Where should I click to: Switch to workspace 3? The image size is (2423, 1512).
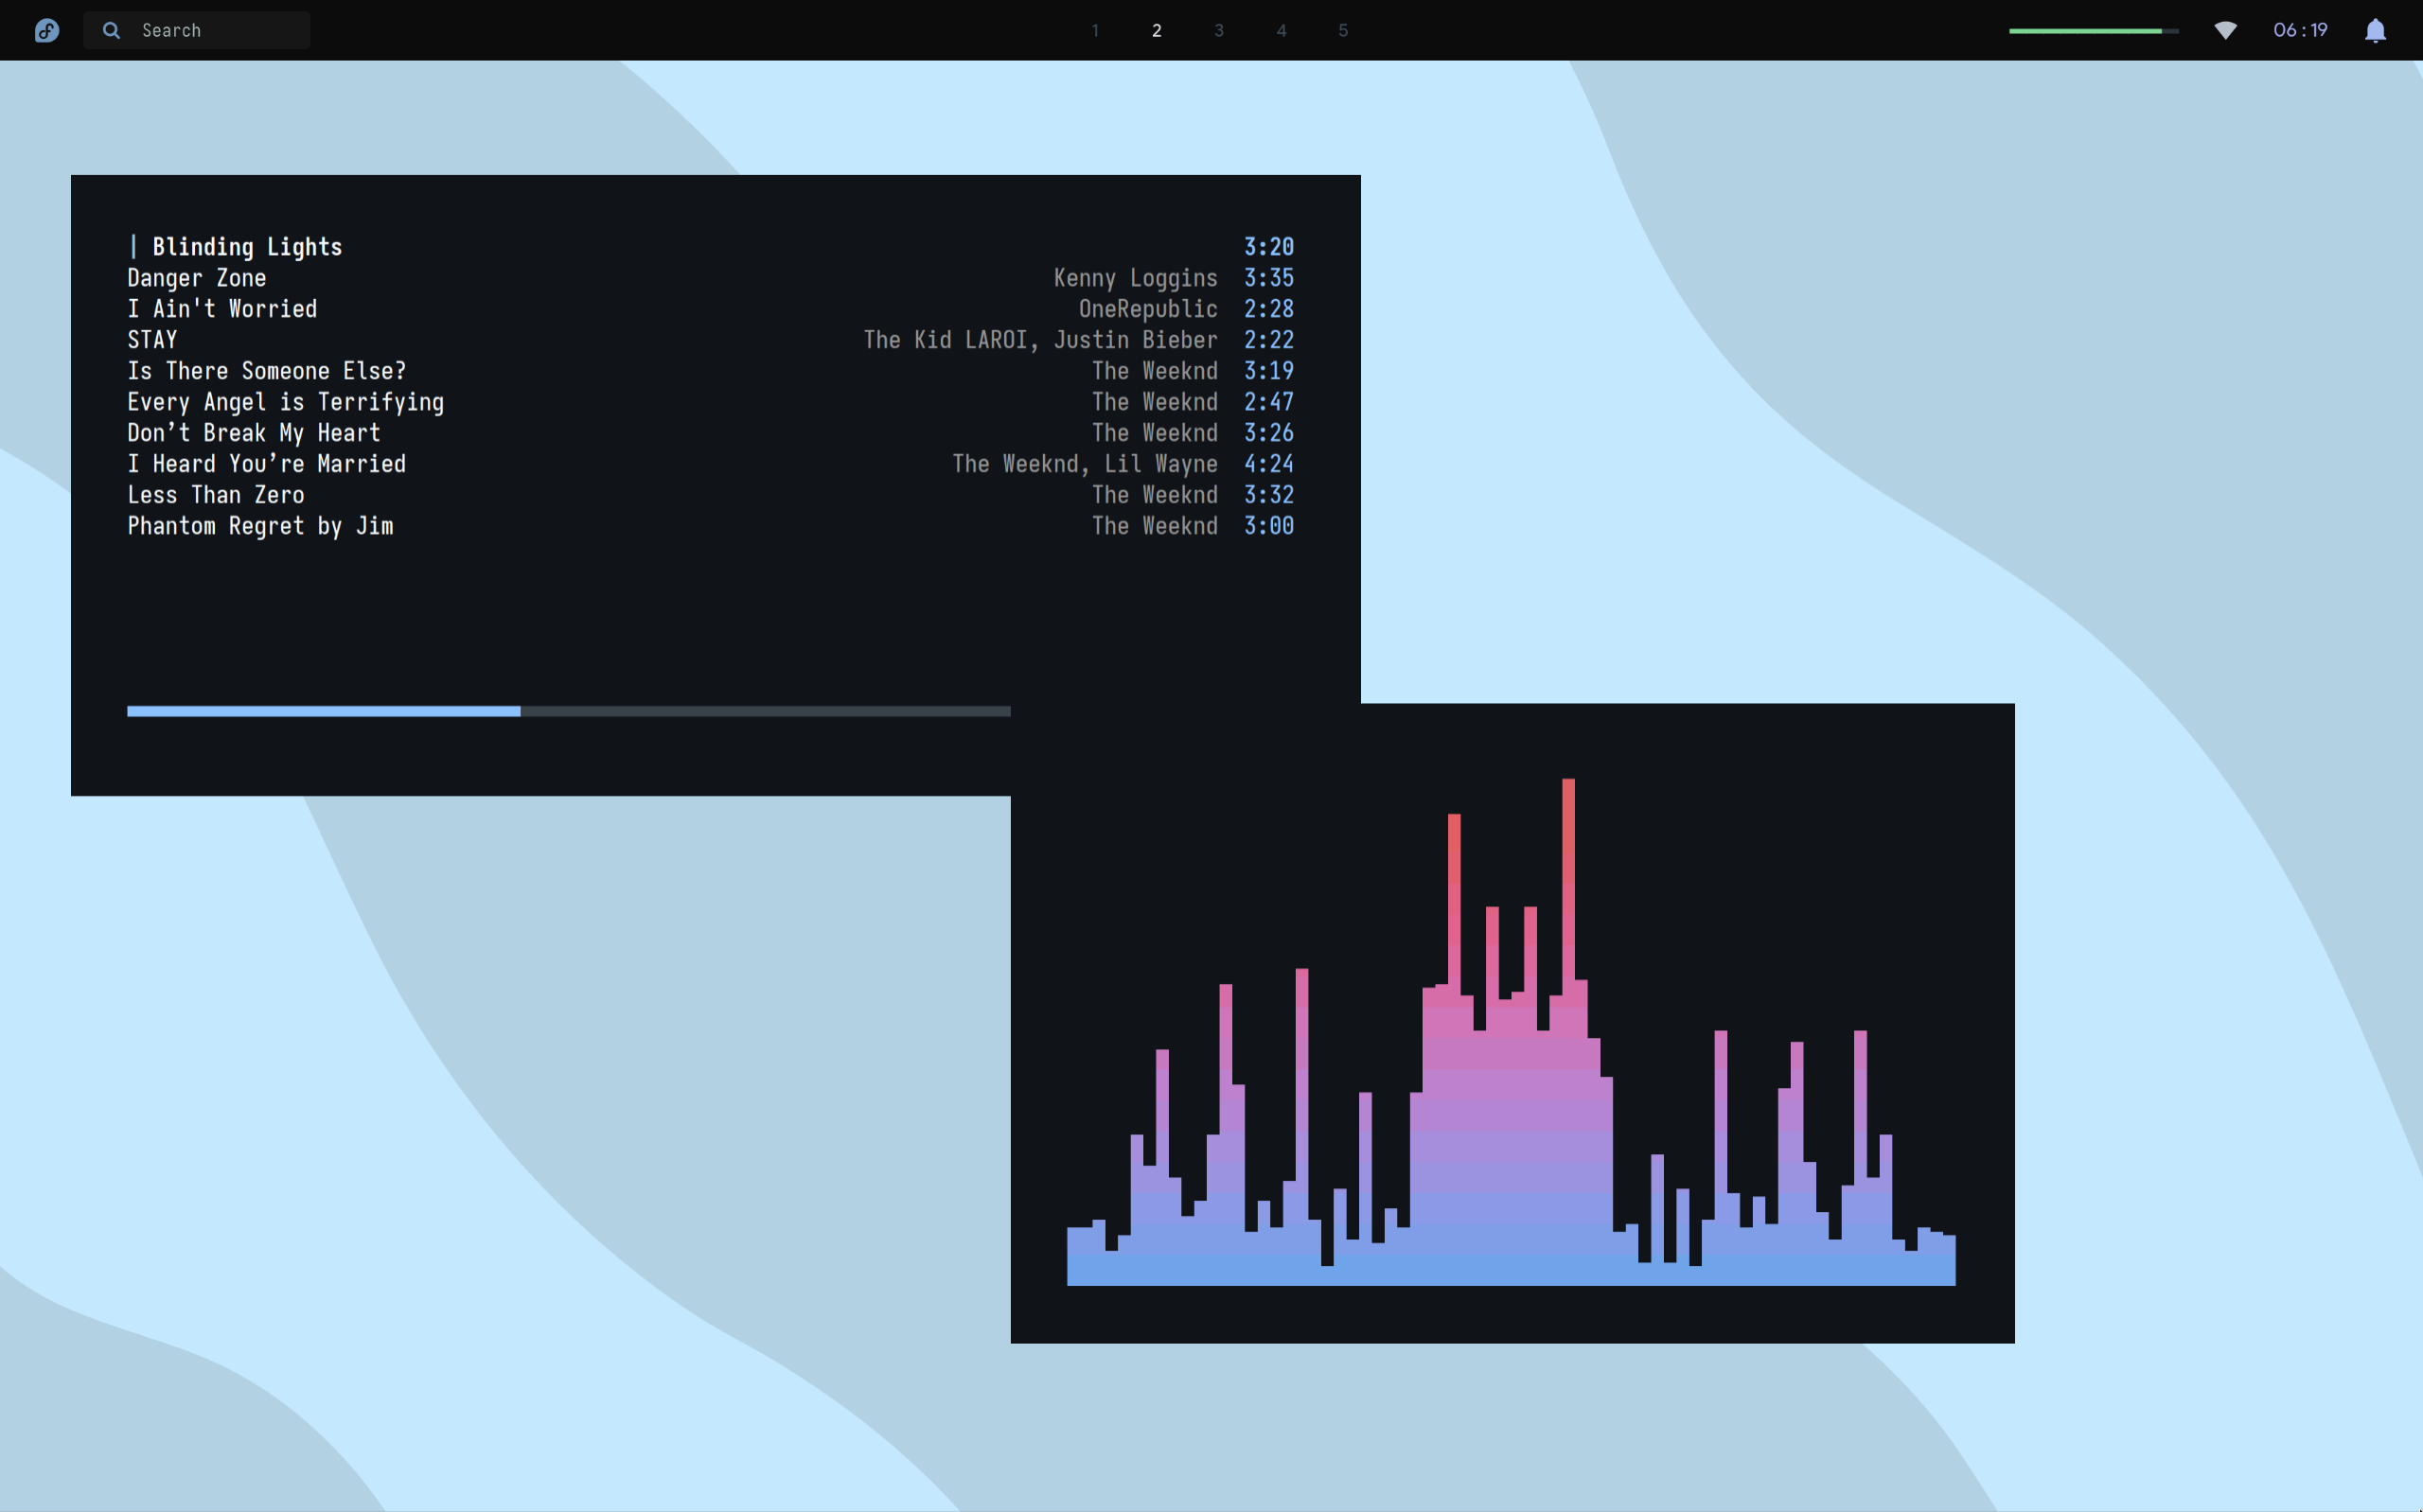click(1219, 30)
